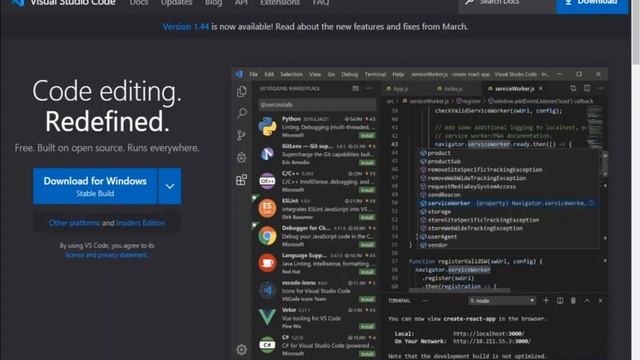This screenshot has width=640, height=360.
Task: Open the Extensions blocks icon in the activity bar
Action: pos(242,179)
